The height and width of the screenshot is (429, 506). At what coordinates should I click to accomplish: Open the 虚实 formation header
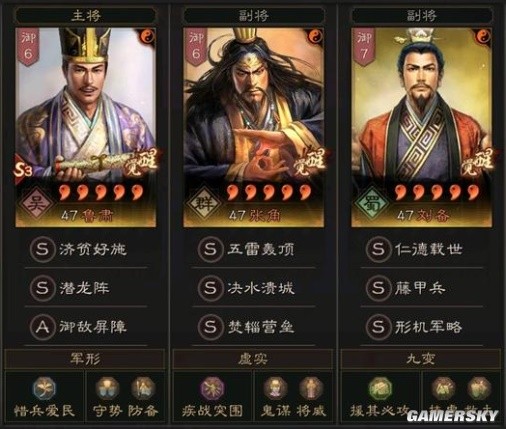coord(253,359)
